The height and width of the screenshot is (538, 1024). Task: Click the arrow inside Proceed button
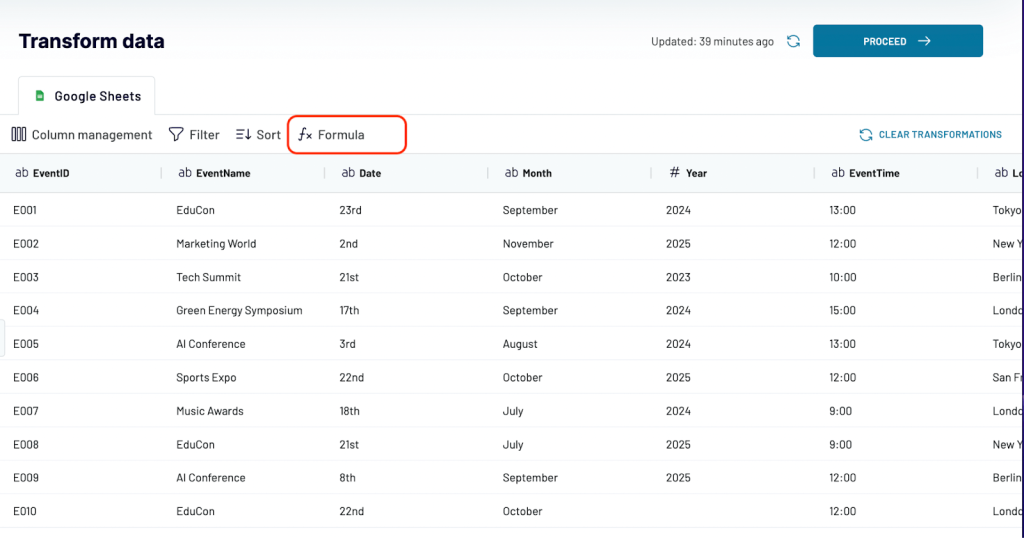tap(924, 41)
